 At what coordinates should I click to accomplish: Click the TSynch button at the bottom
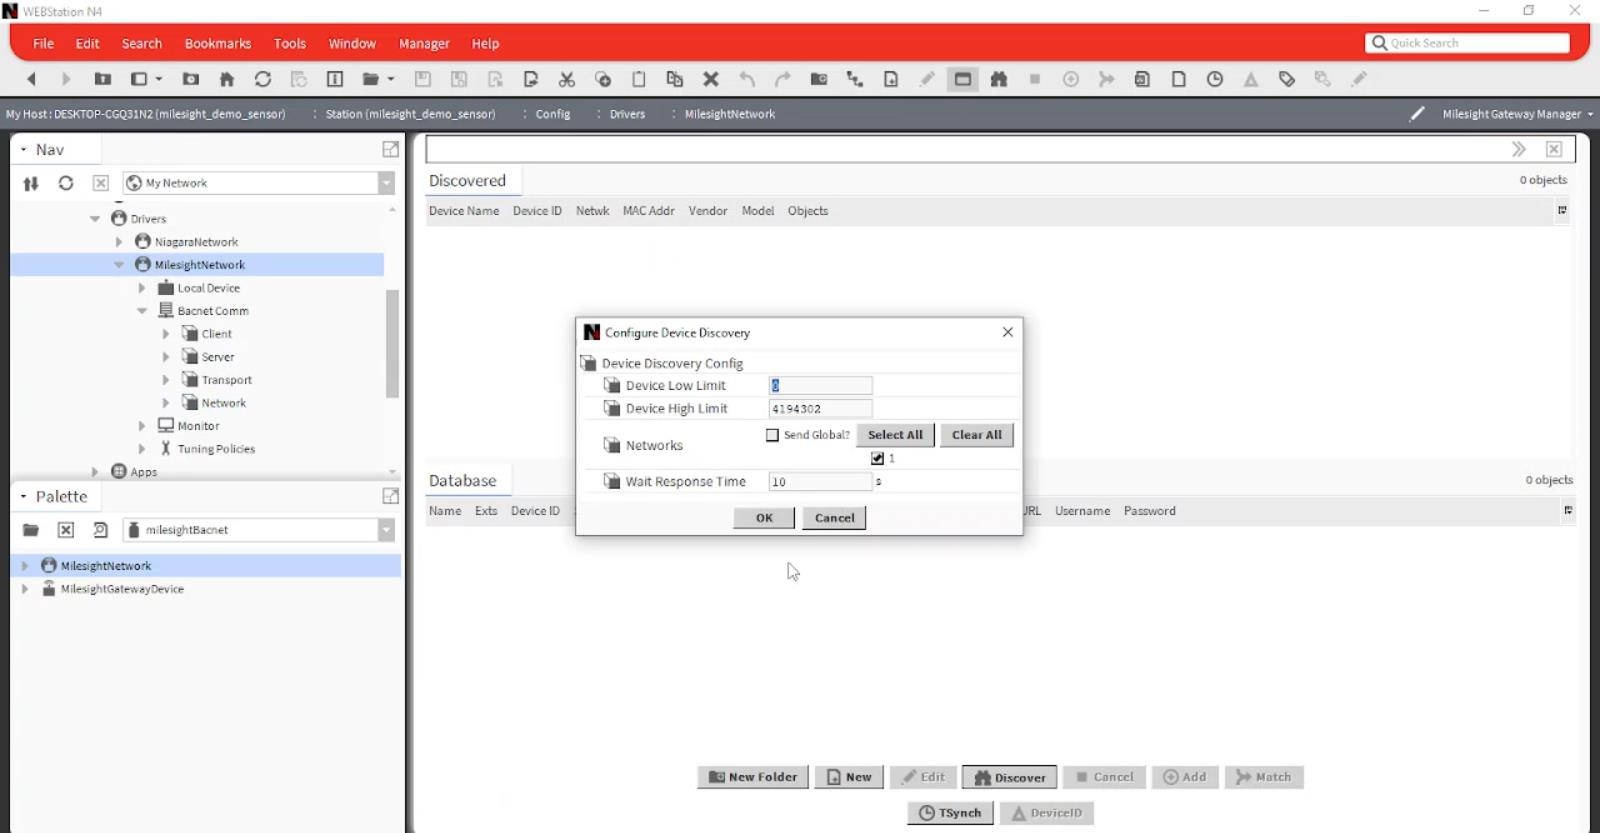point(950,813)
